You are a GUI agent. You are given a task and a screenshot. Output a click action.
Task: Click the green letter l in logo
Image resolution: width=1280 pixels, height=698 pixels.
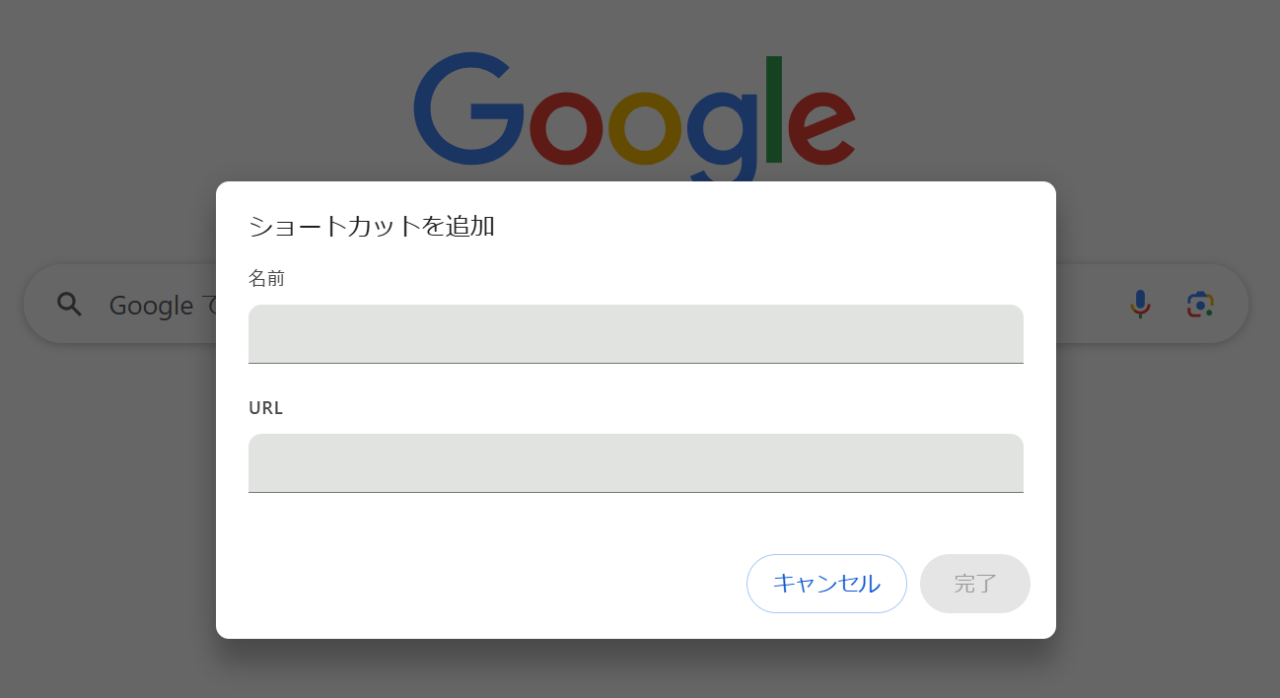pyautogui.click(x=773, y=109)
